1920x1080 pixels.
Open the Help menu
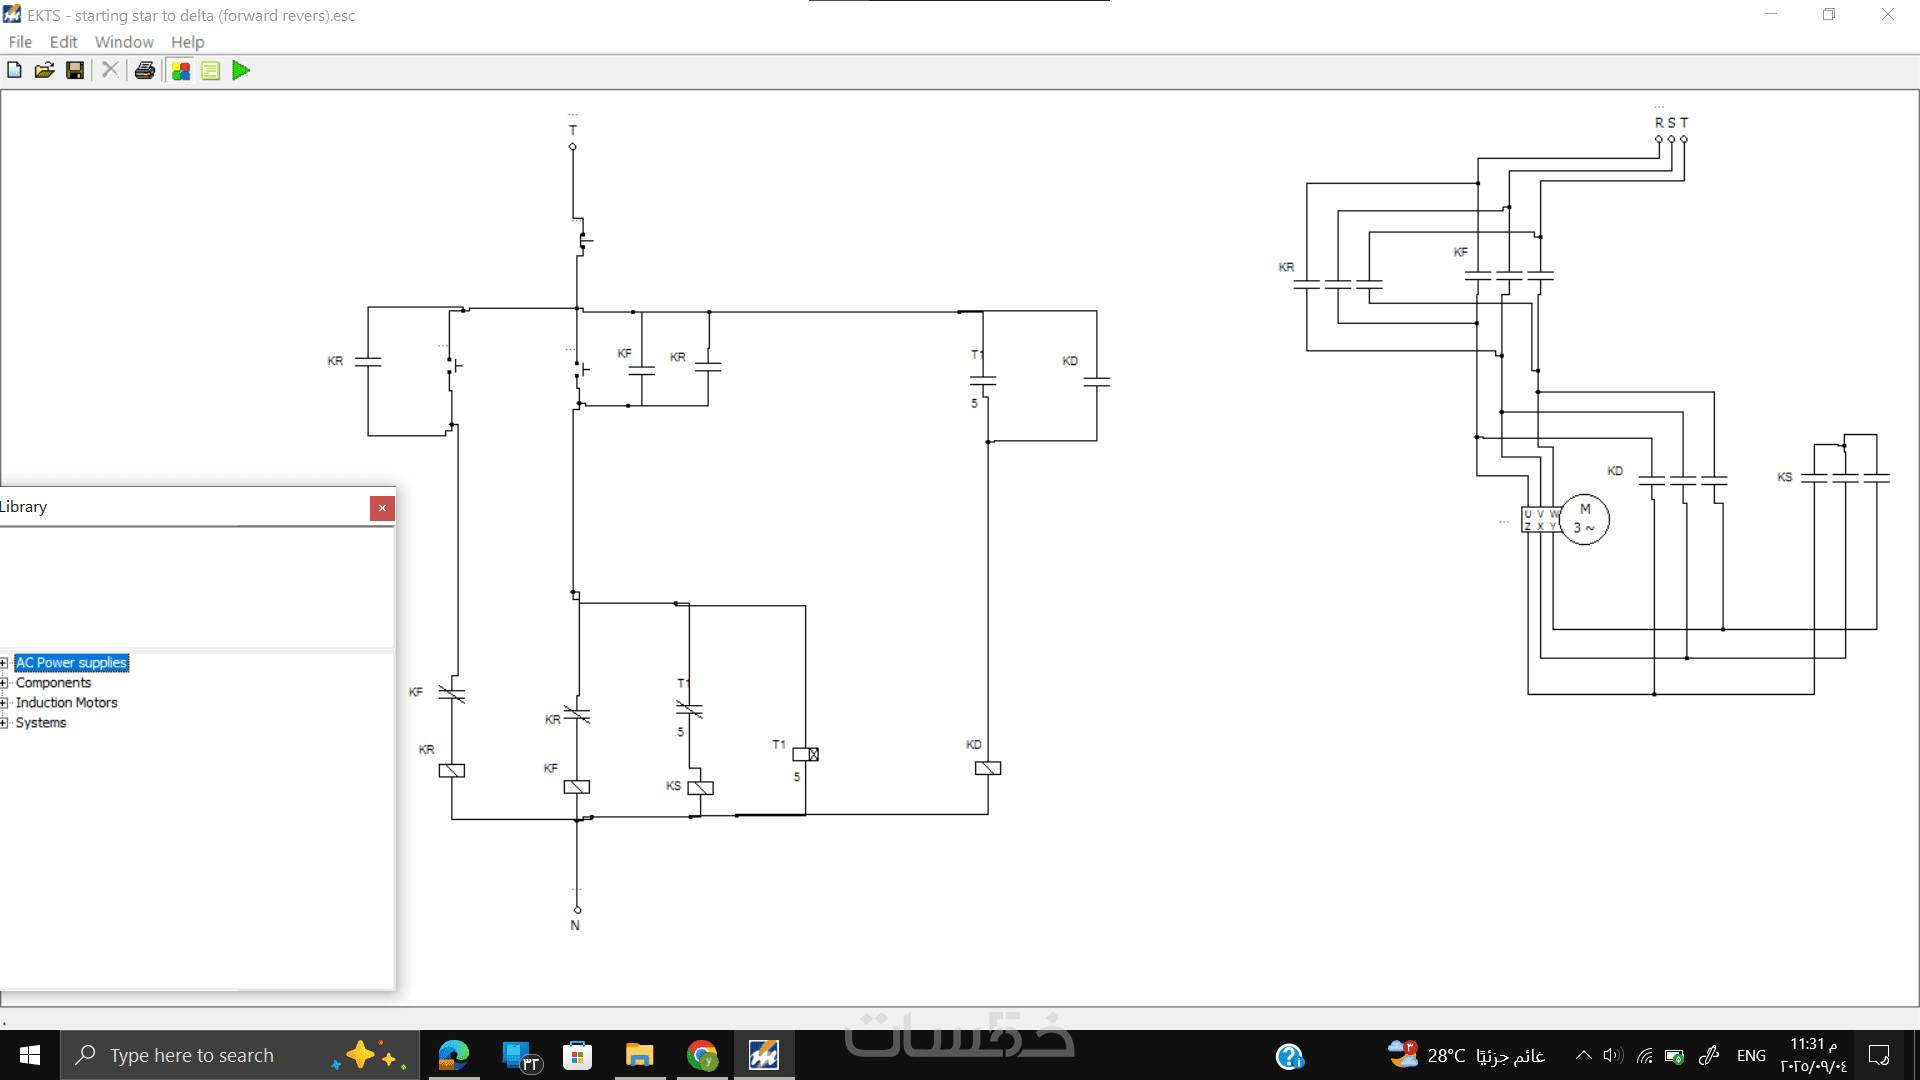click(x=187, y=42)
